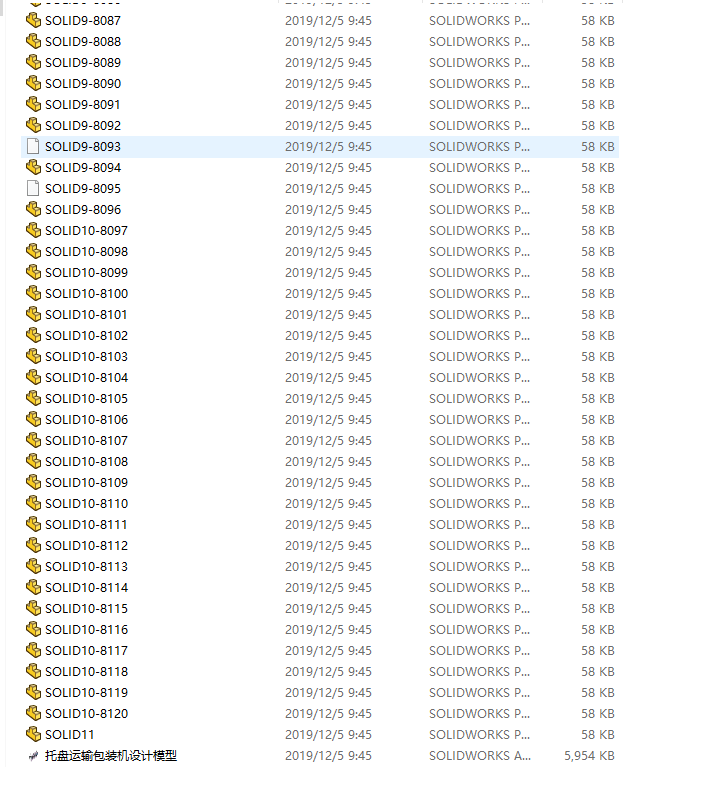Click the part icon of SOLID10-8099
Viewport: 705px width, 786px height.
click(33, 273)
